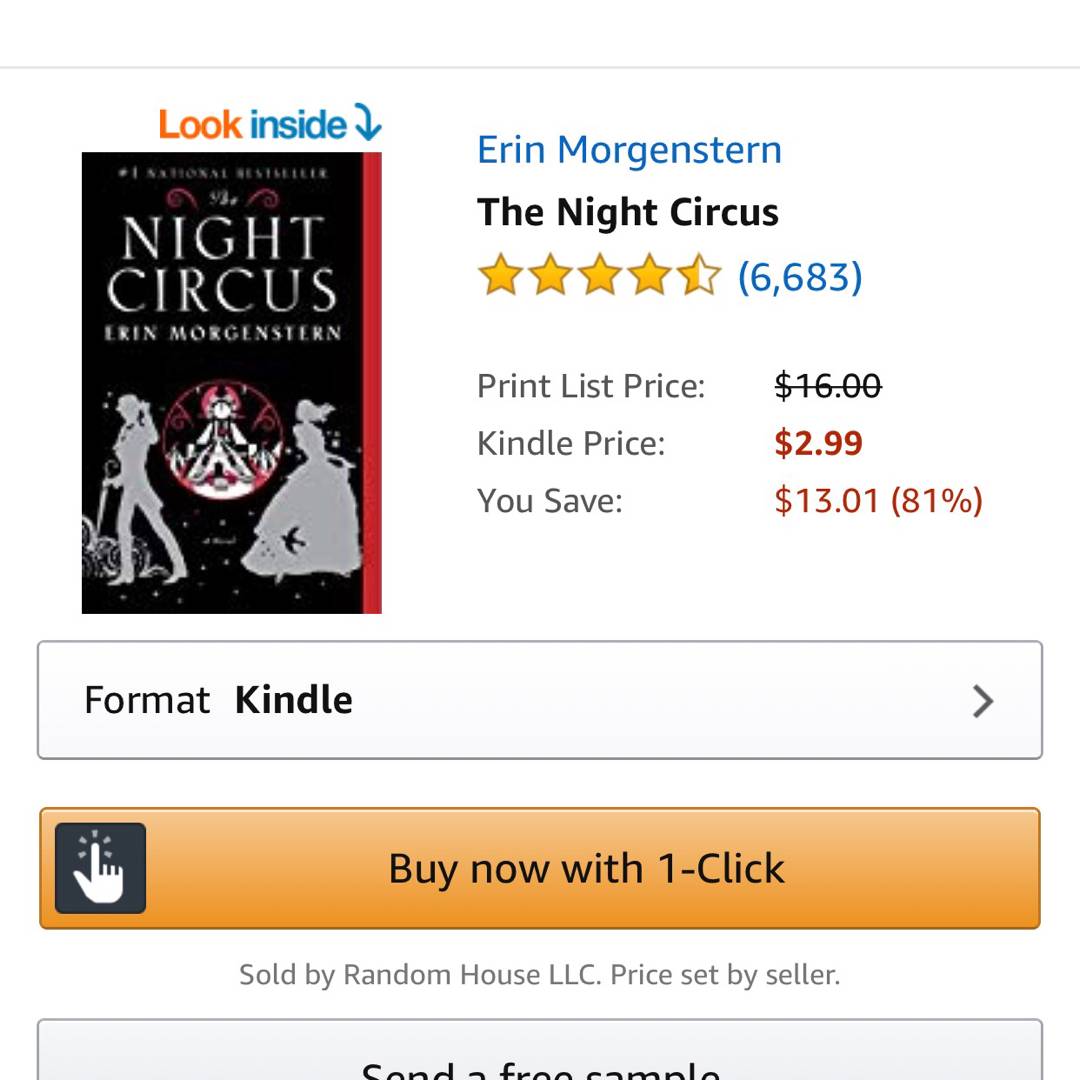Expand the Format chevron arrow
Image resolution: width=1080 pixels, height=1080 pixels.
coord(983,701)
